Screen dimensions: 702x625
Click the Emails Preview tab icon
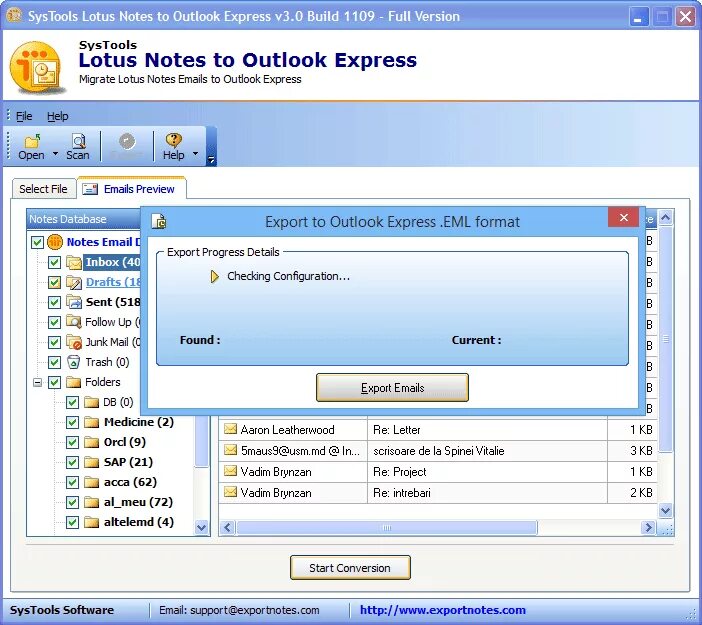pos(90,189)
